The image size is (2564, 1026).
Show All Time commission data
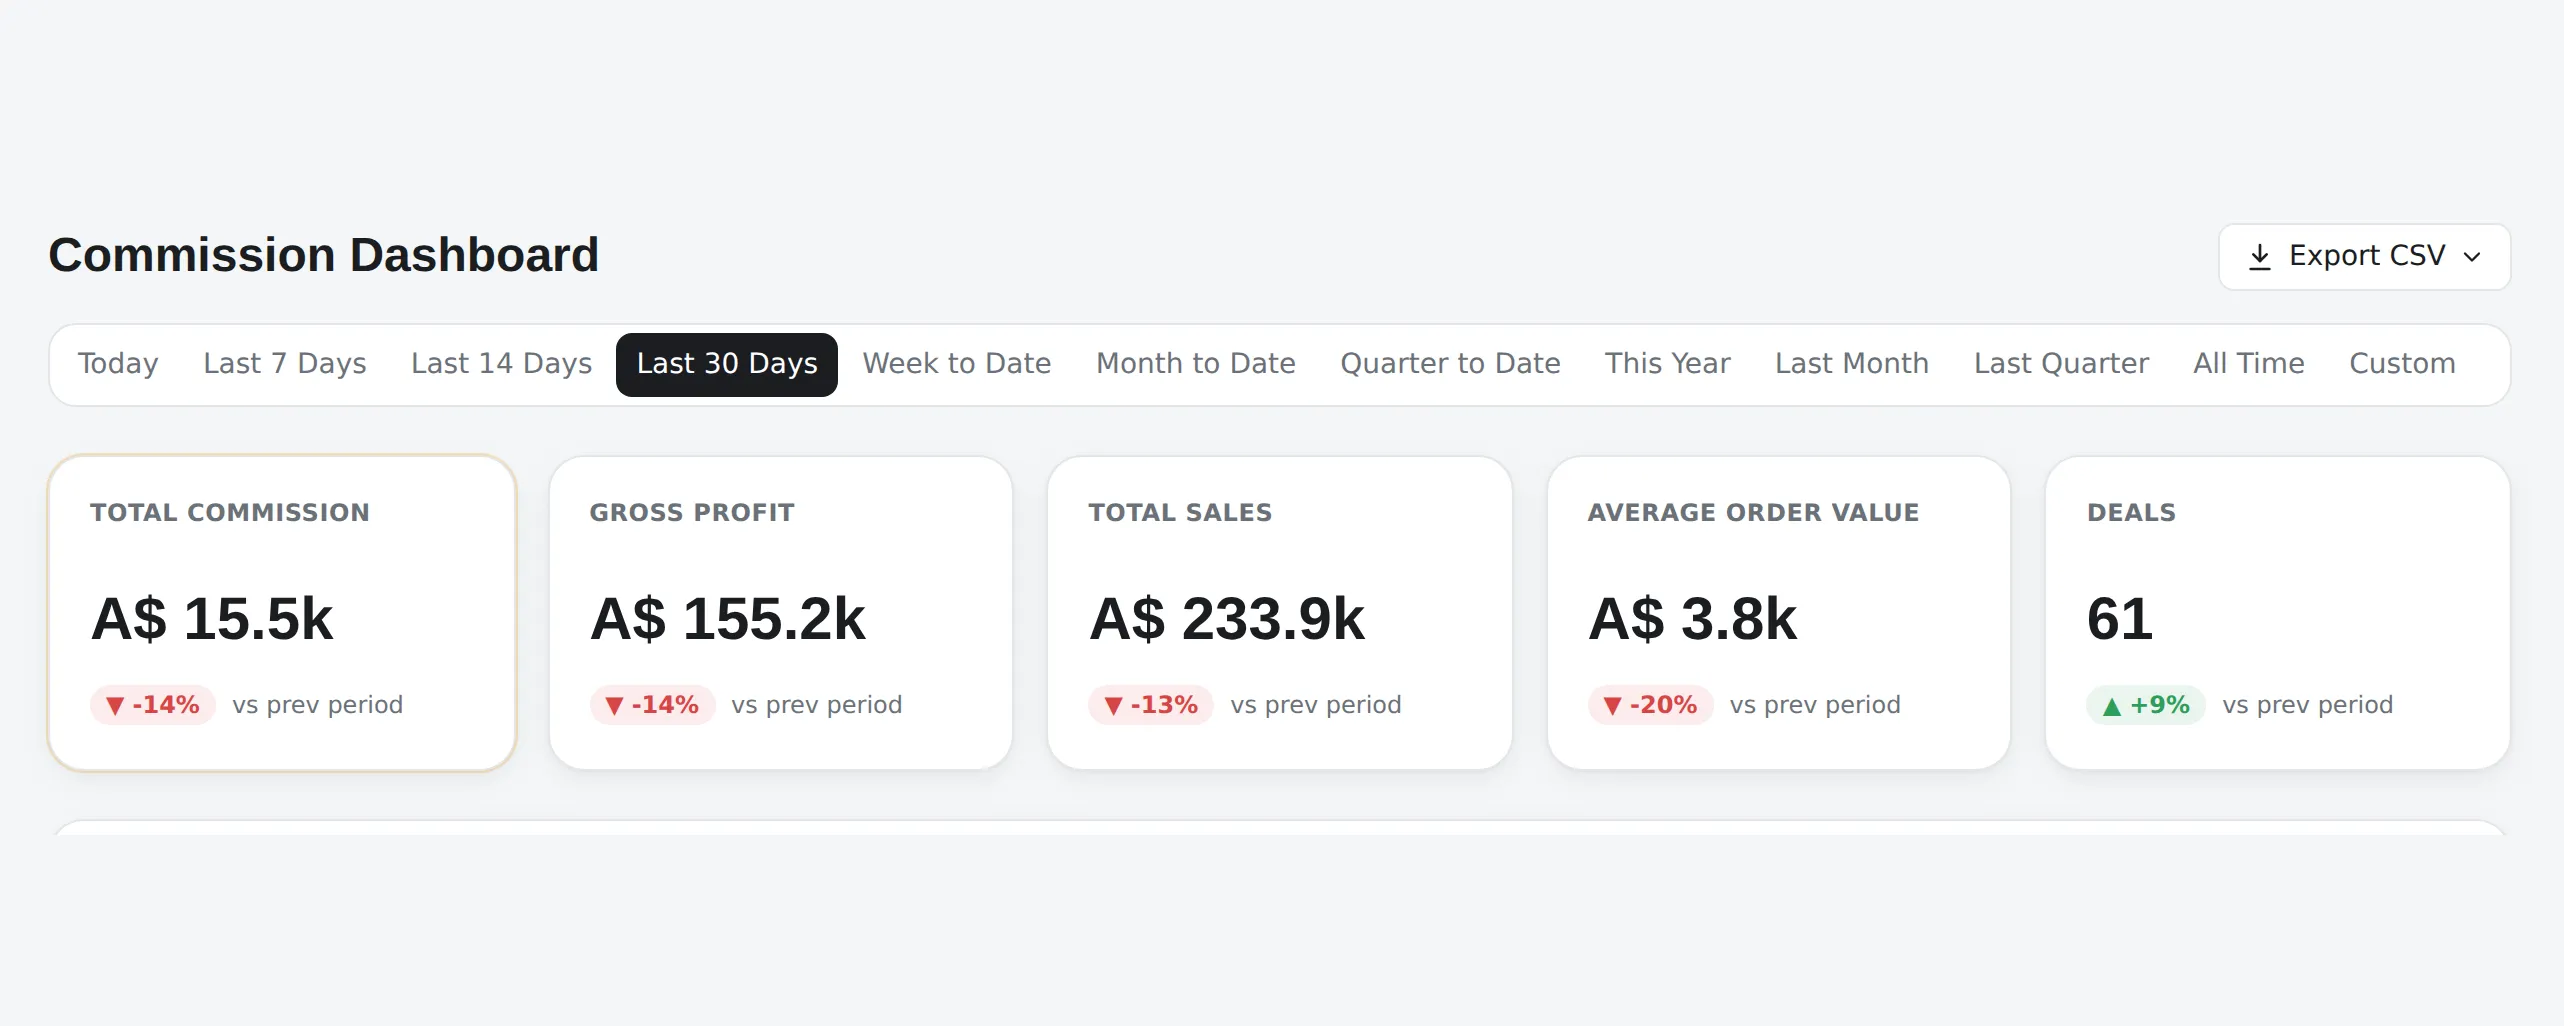(x=2249, y=364)
